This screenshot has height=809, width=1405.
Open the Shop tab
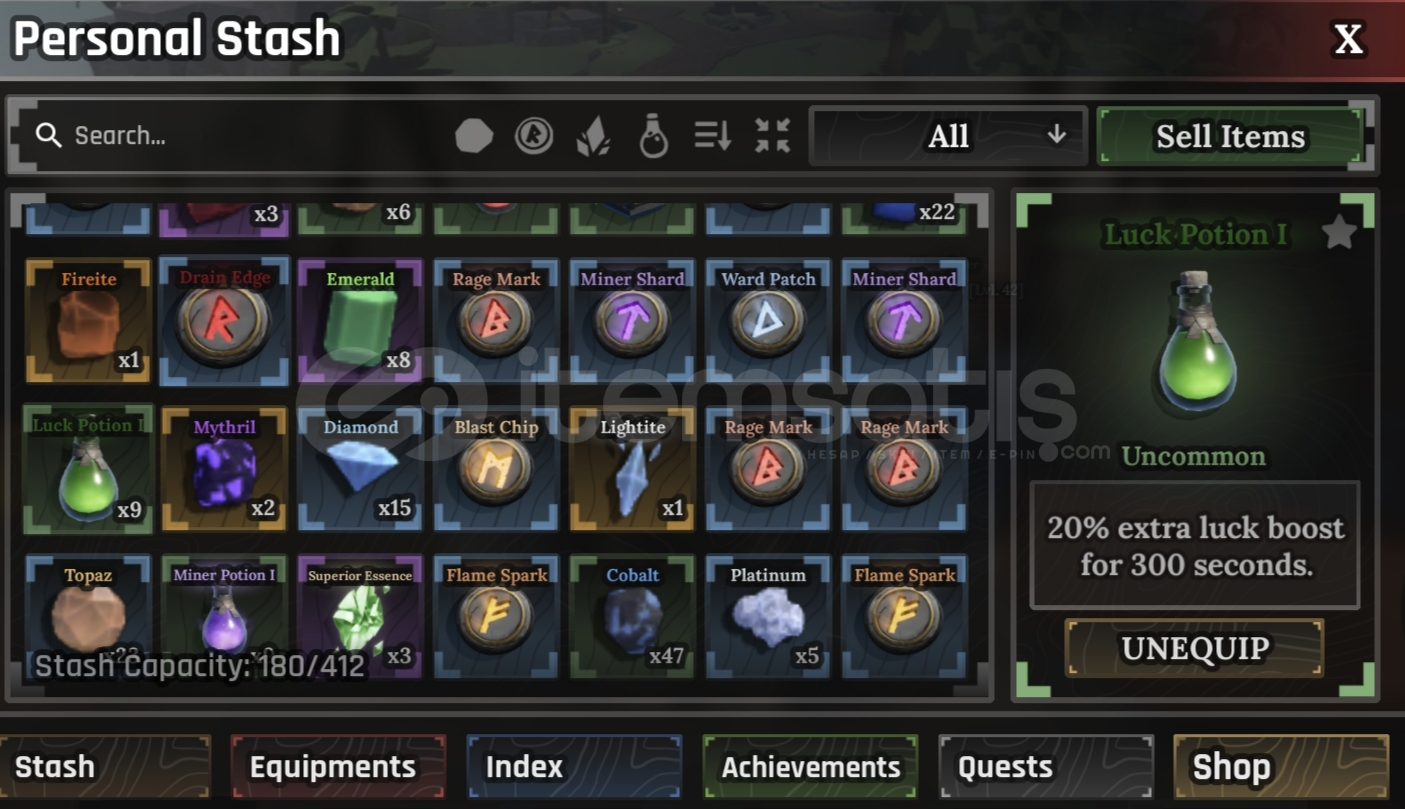(x=1282, y=767)
